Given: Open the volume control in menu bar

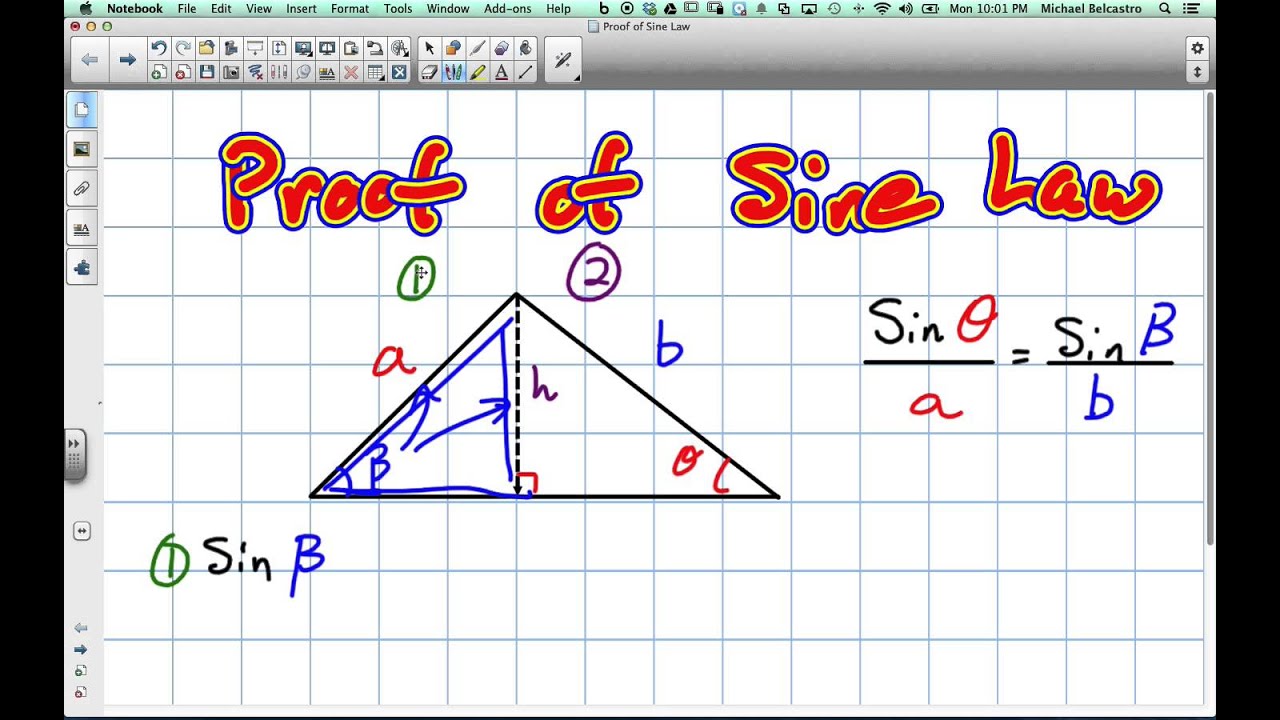Looking at the screenshot, I should (907, 9).
